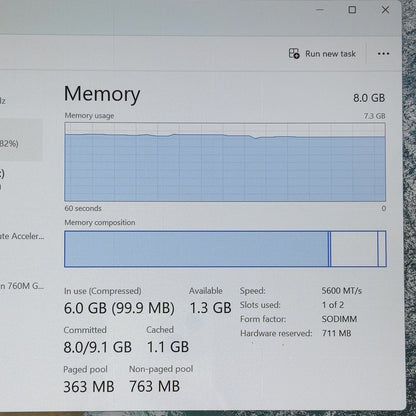
Task: Click the Memory composition label
Action: click(x=100, y=222)
